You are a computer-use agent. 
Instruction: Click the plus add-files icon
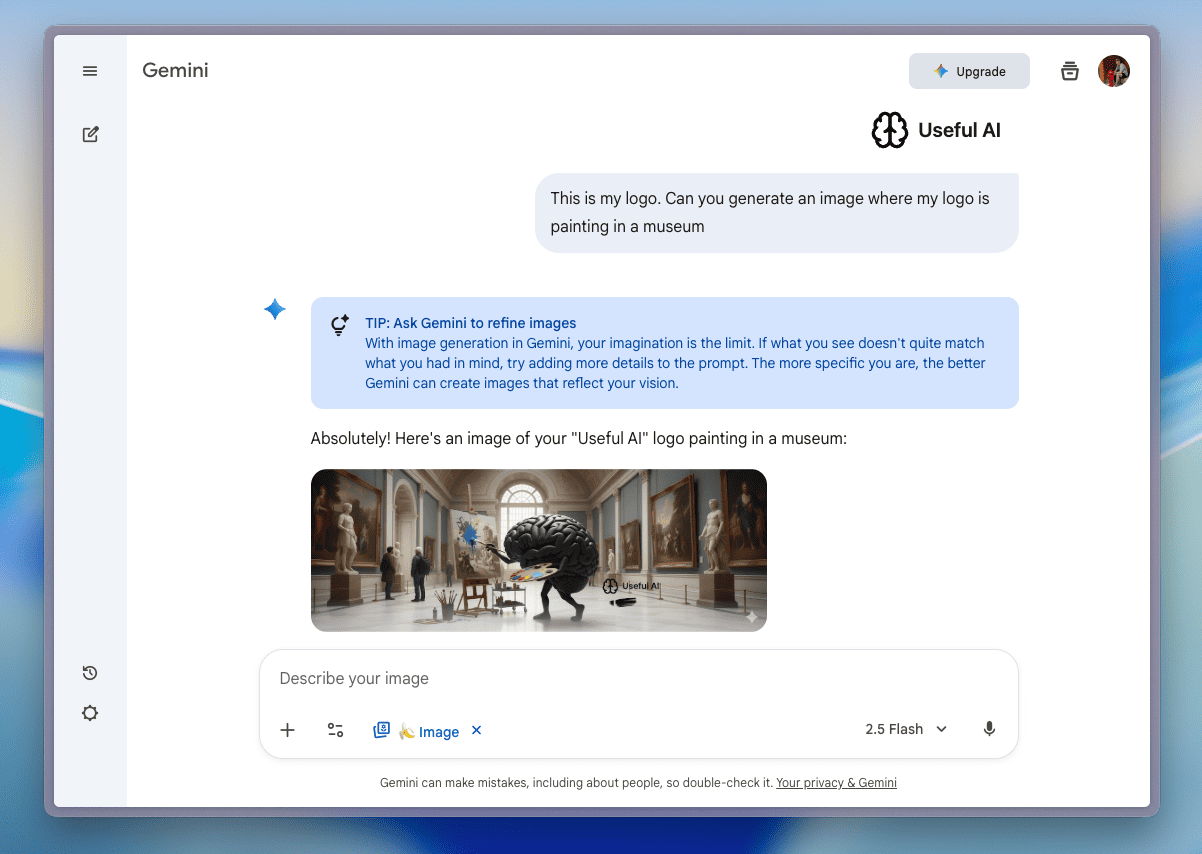click(287, 730)
